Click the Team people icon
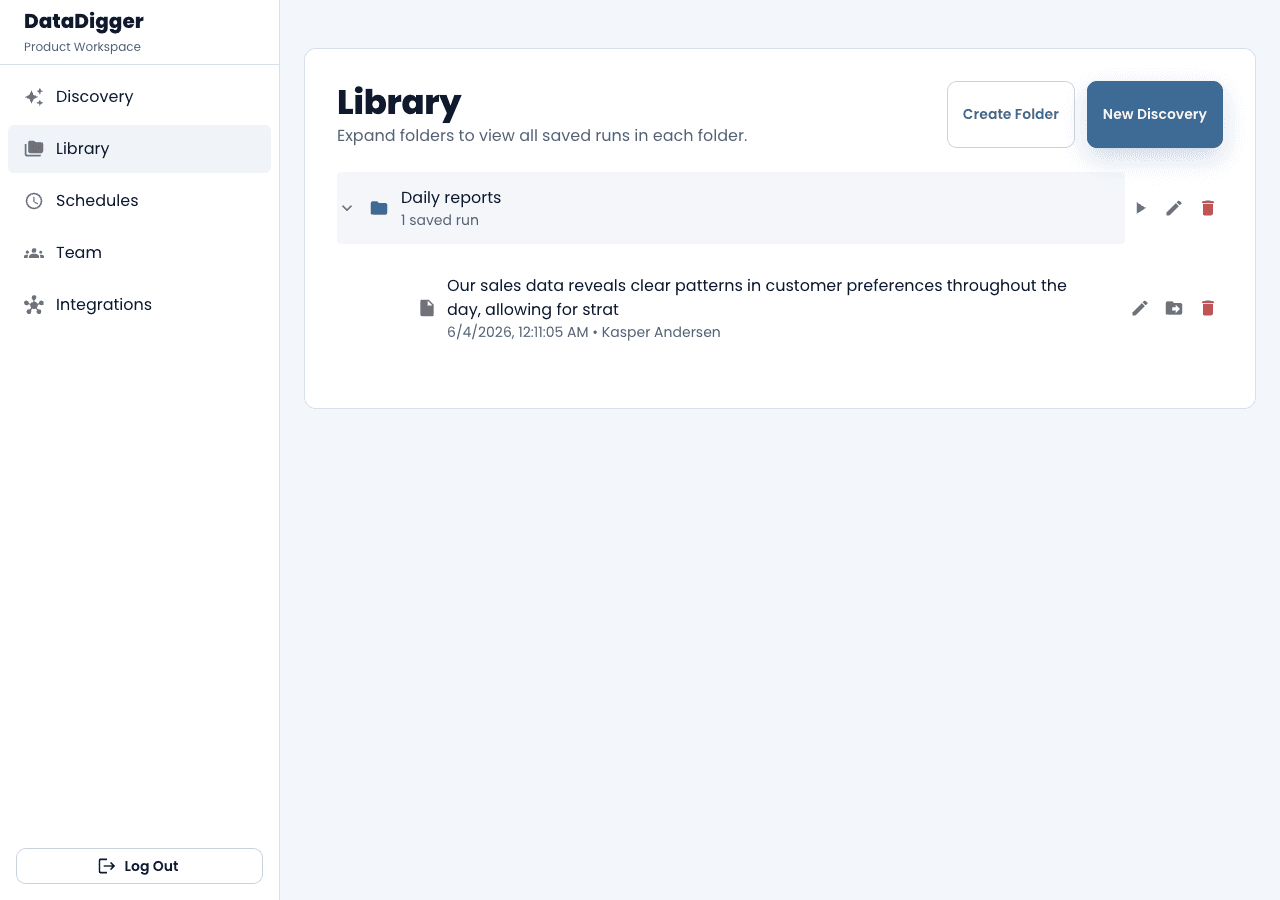Viewport: 1280px width, 900px height. pyautogui.click(x=34, y=253)
